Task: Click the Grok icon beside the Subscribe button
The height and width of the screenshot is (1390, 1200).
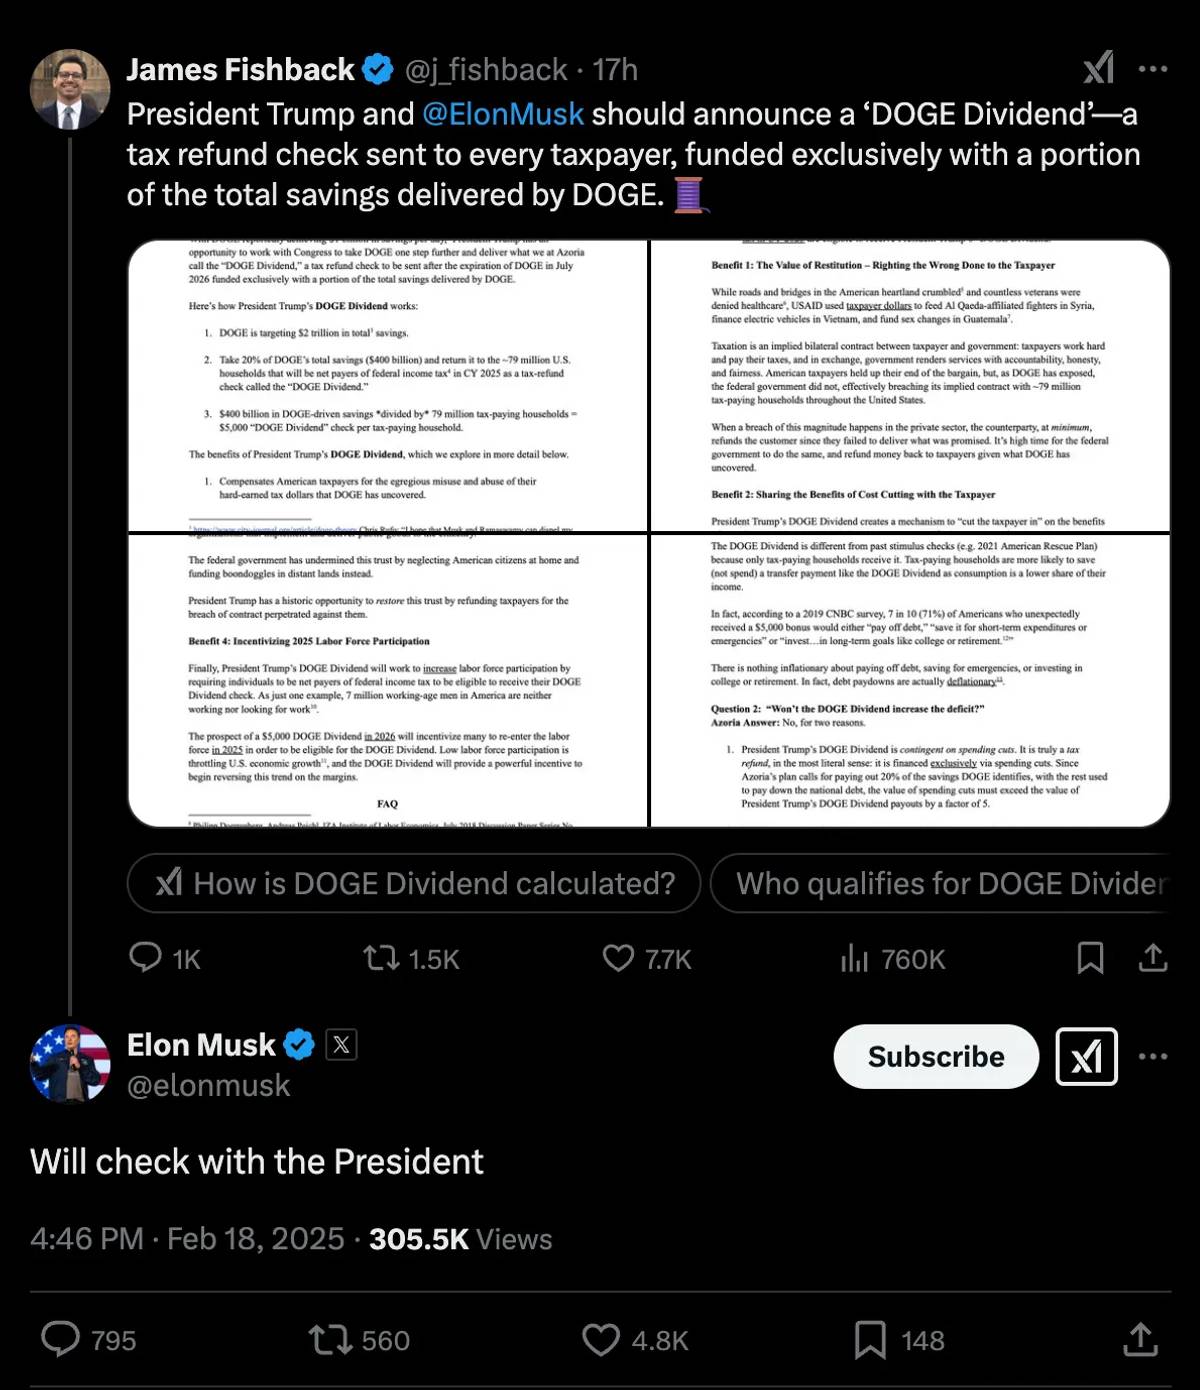Action: [x=1087, y=1056]
